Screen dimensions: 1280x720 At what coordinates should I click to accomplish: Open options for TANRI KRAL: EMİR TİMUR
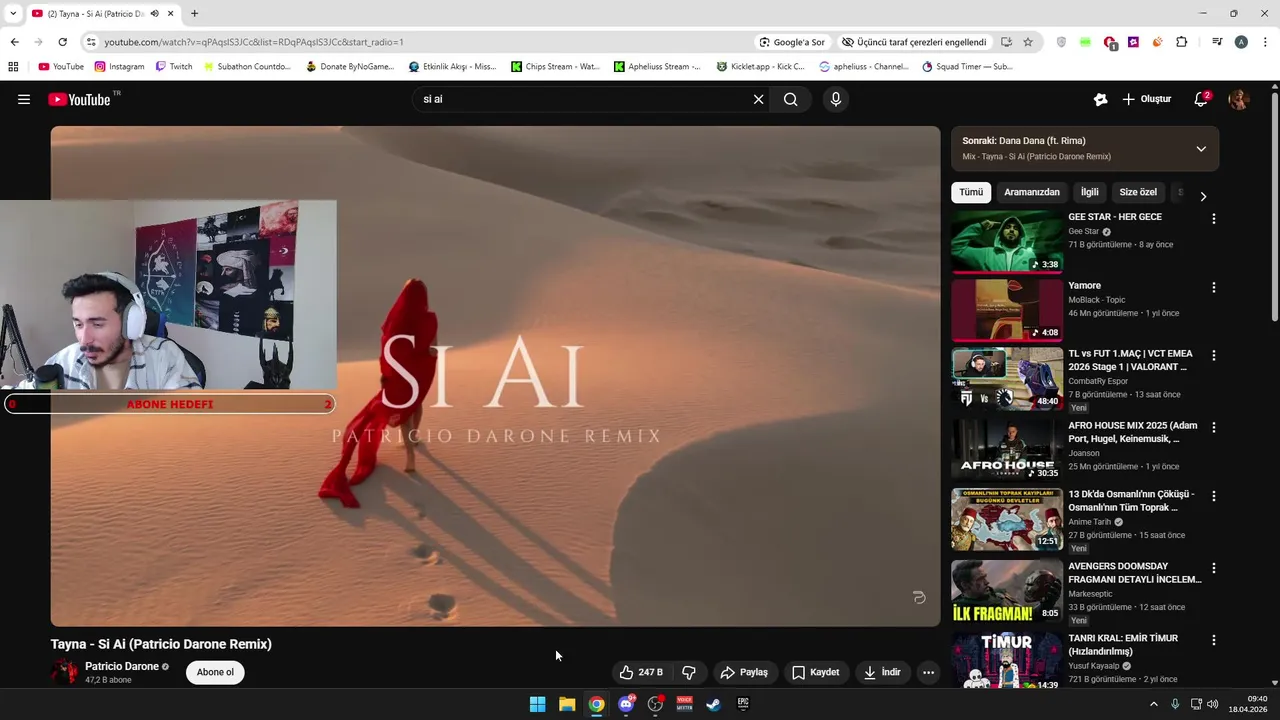(1214, 640)
